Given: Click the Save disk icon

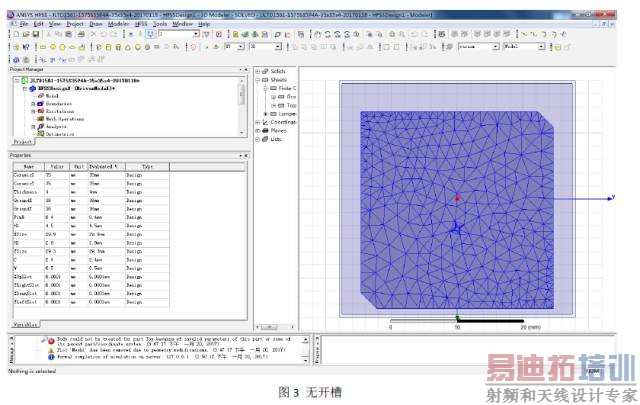Looking at the screenshot, I should point(36,34).
